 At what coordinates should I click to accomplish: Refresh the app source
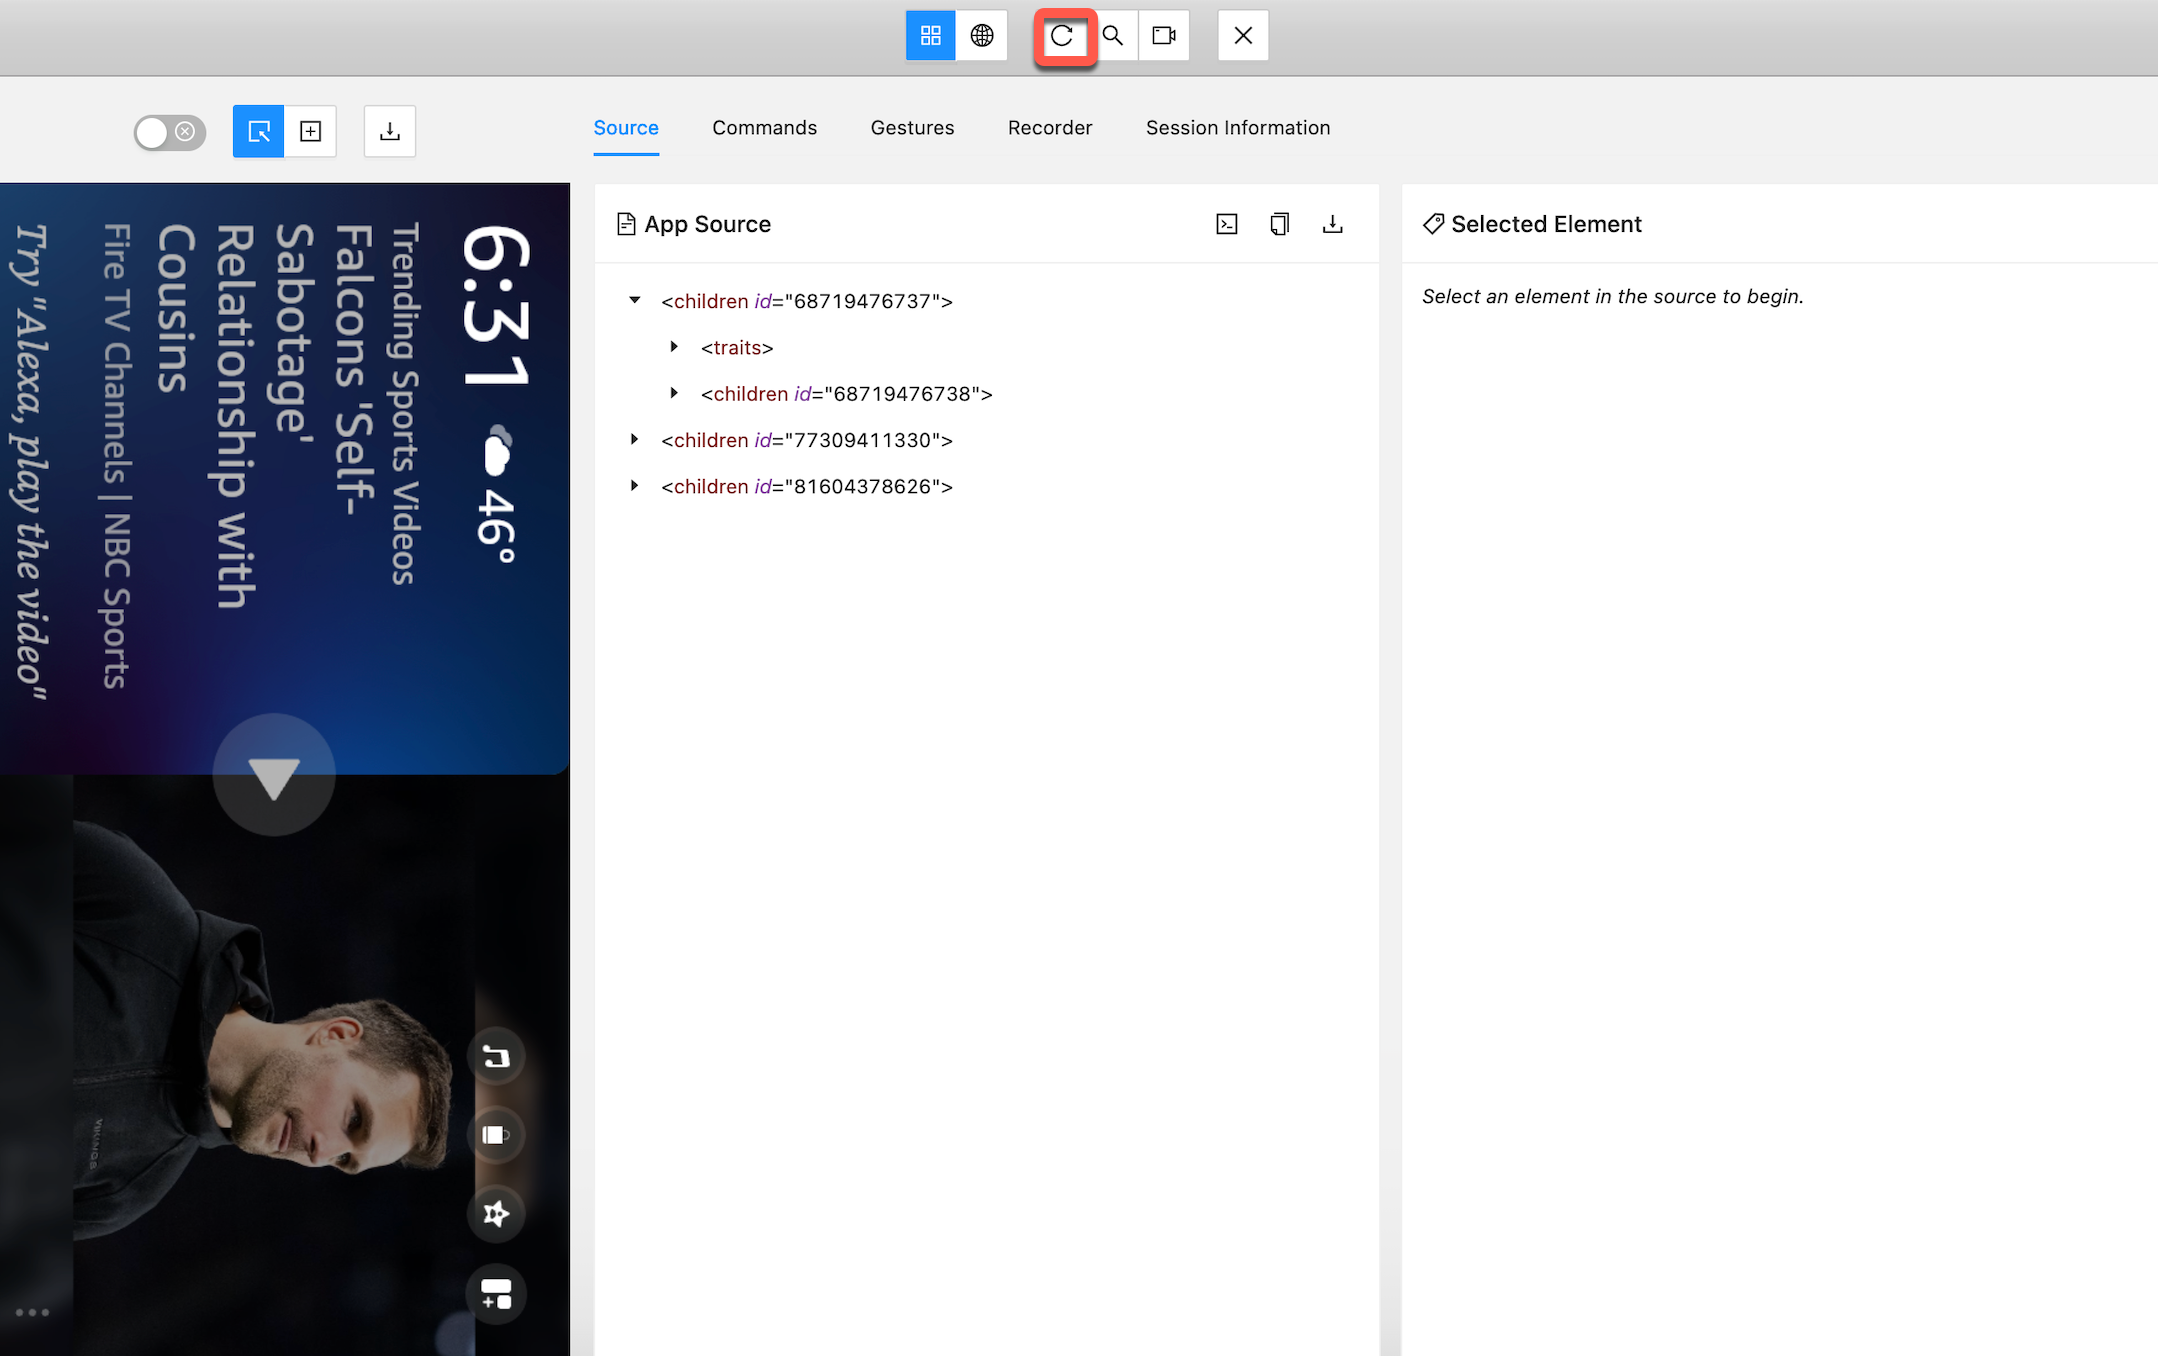click(x=1063, y=35)
